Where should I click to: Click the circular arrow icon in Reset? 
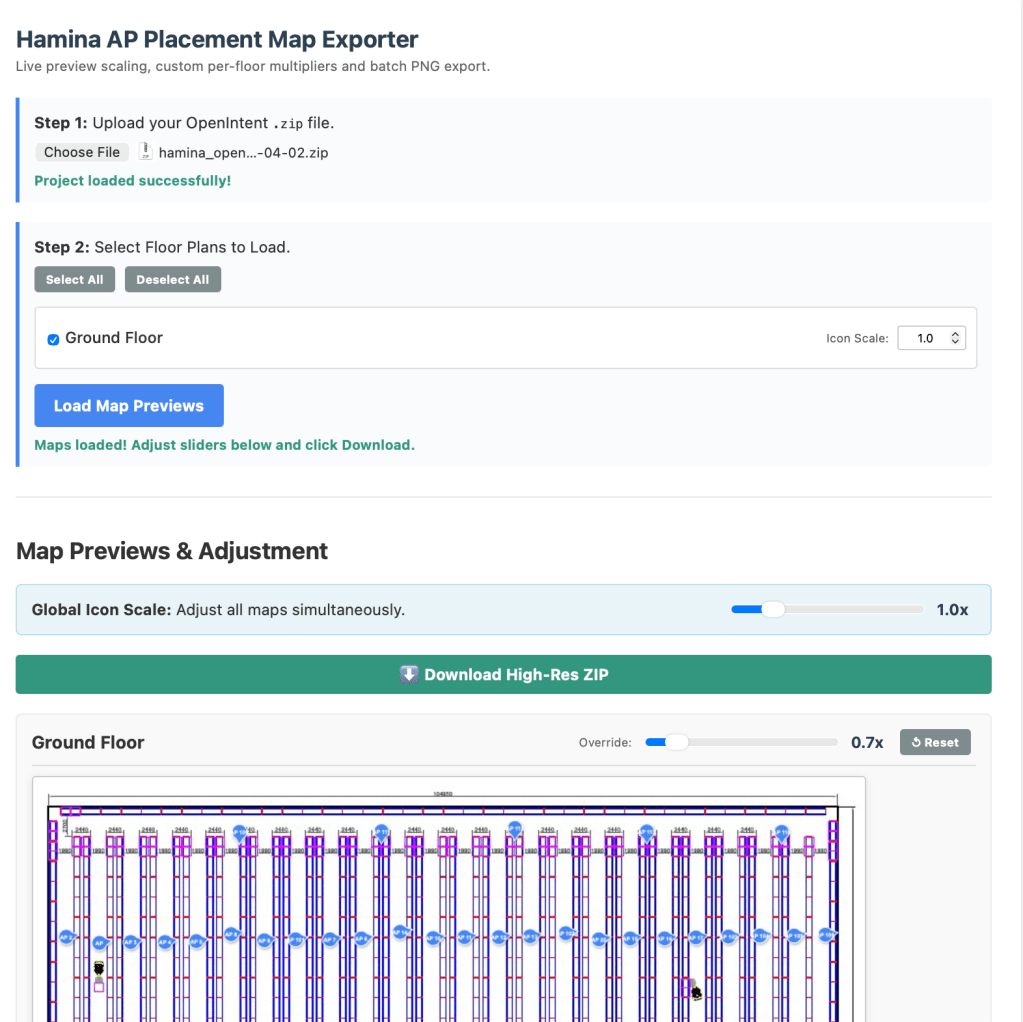[x=916, y=743]
